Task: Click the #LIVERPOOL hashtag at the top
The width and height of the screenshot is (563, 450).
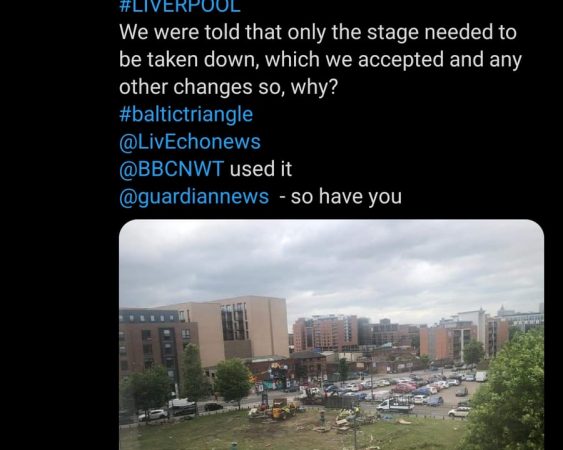Action: click(180, 6)
